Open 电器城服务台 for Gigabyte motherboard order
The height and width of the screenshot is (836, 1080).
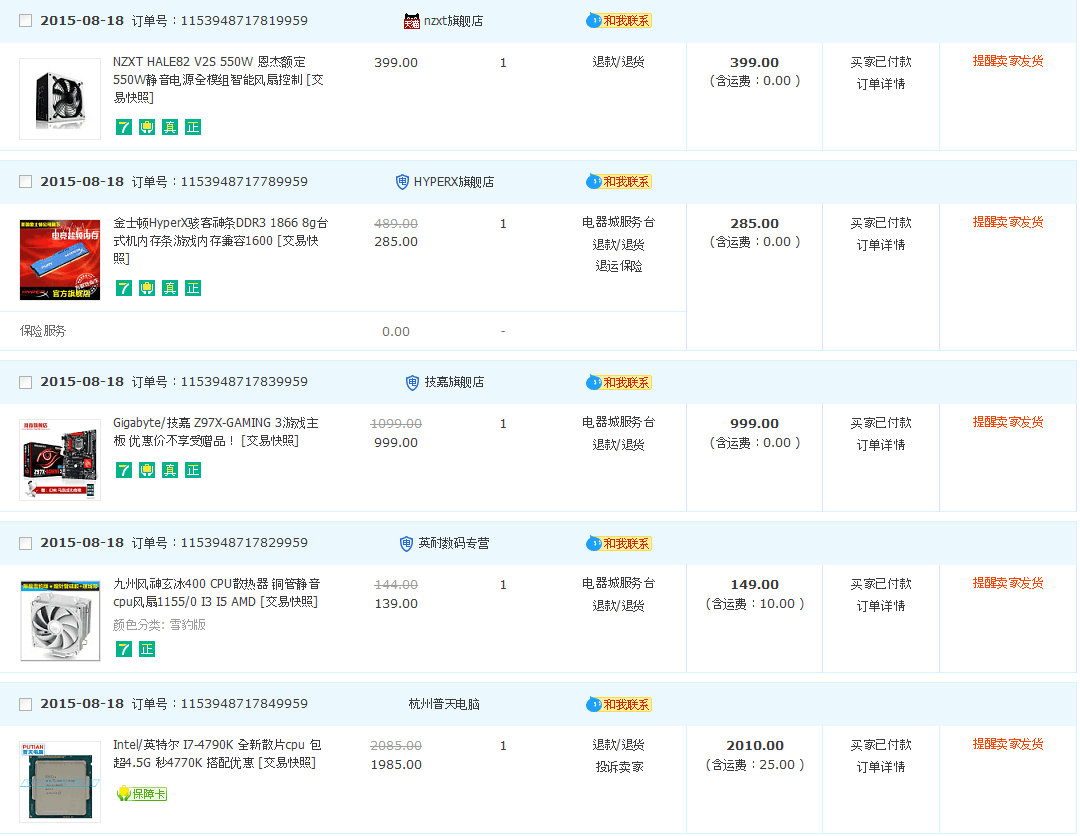[x=619, y=422]
